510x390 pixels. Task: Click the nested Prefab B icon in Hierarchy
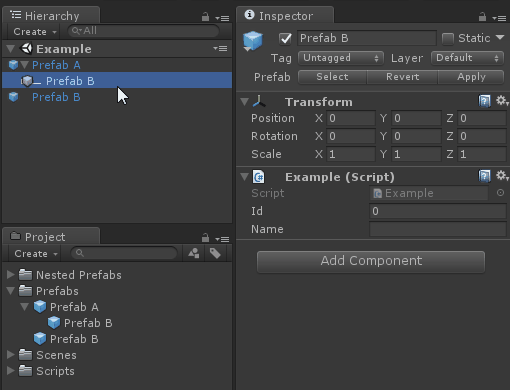point(27,81)
